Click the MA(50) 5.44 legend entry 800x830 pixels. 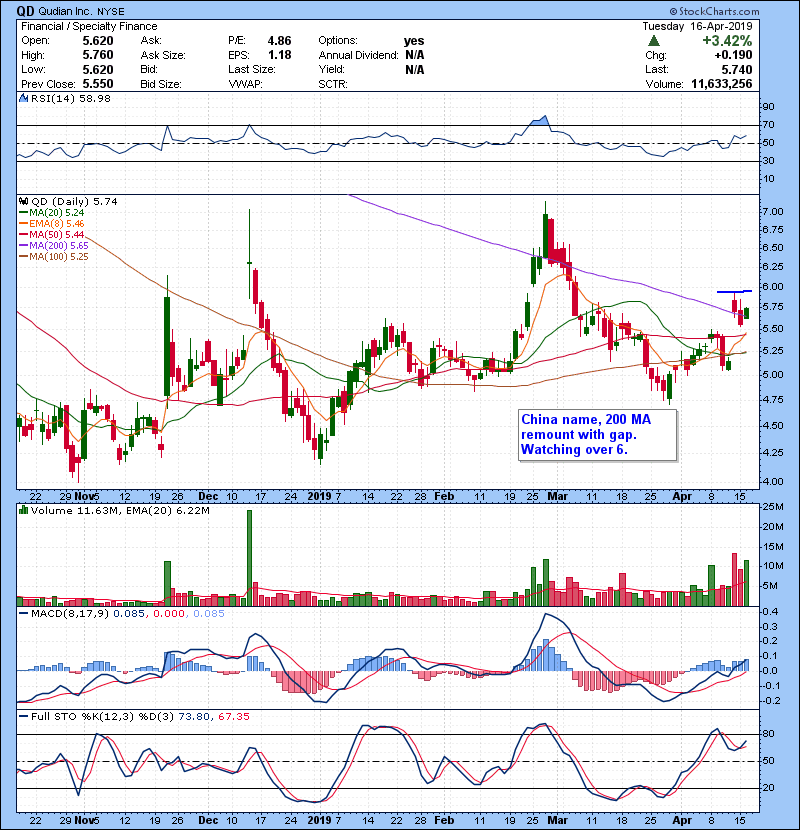click(x=51, y=234)
